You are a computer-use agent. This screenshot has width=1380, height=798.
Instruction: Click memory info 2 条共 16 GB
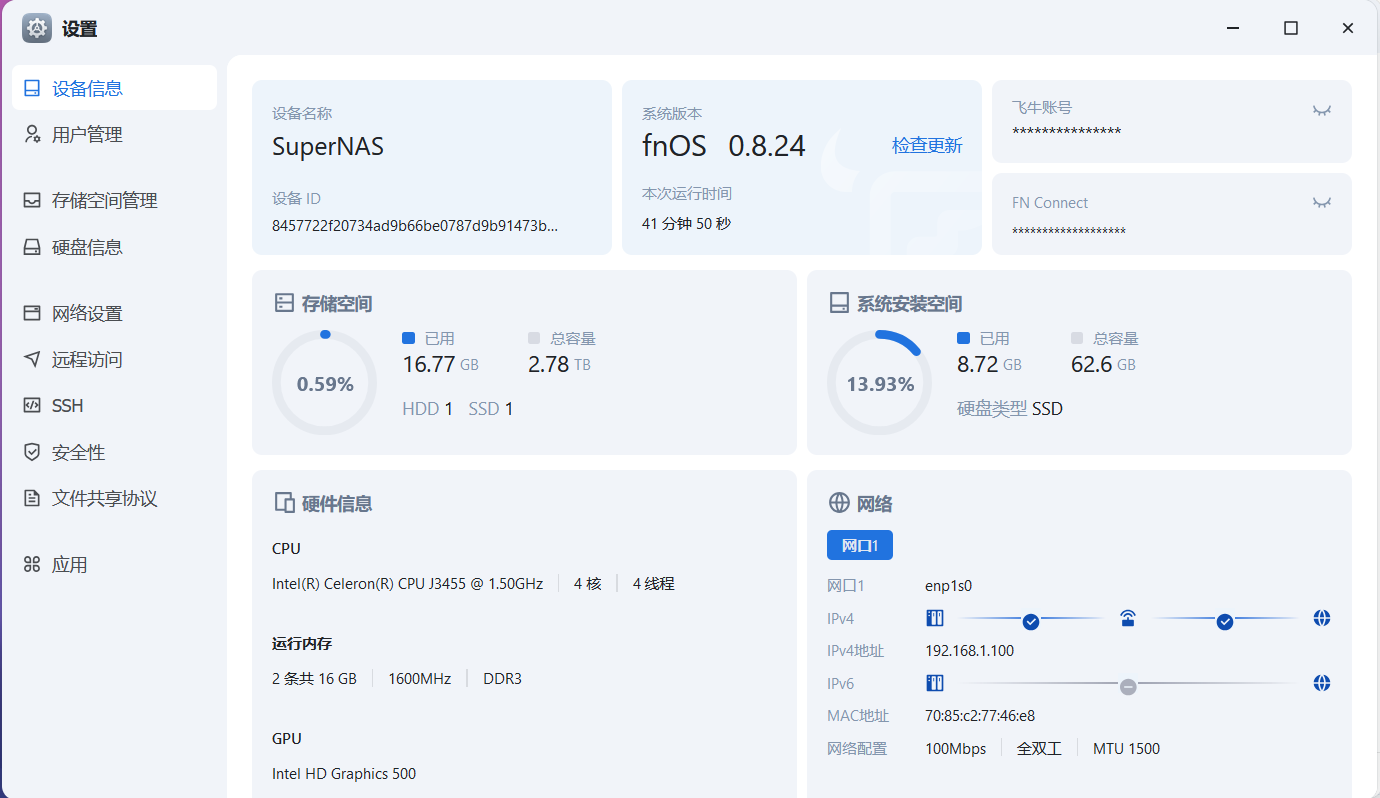coord(314,678)
